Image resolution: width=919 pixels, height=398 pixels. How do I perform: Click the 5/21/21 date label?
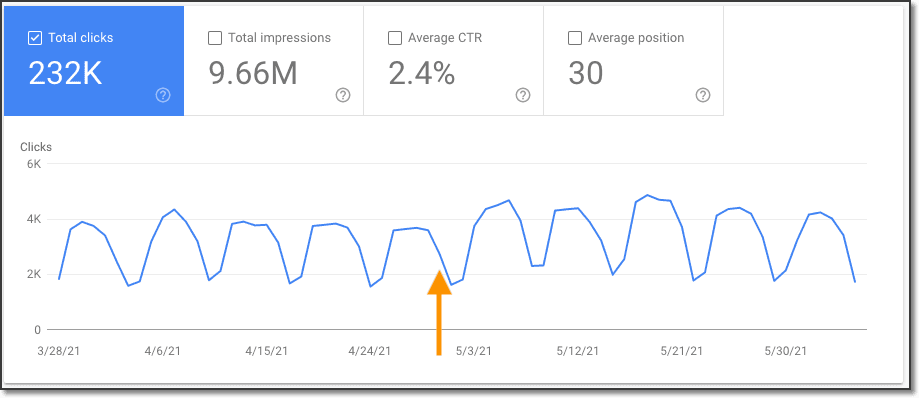coord(682,351)
